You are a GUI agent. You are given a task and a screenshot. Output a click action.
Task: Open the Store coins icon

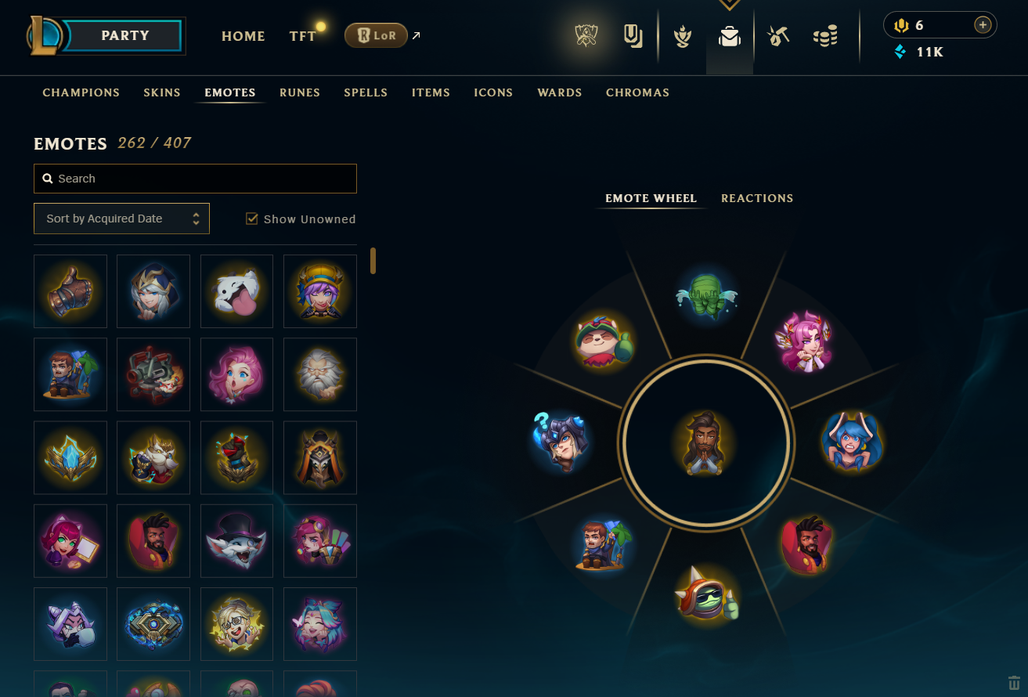click(825, 36)
